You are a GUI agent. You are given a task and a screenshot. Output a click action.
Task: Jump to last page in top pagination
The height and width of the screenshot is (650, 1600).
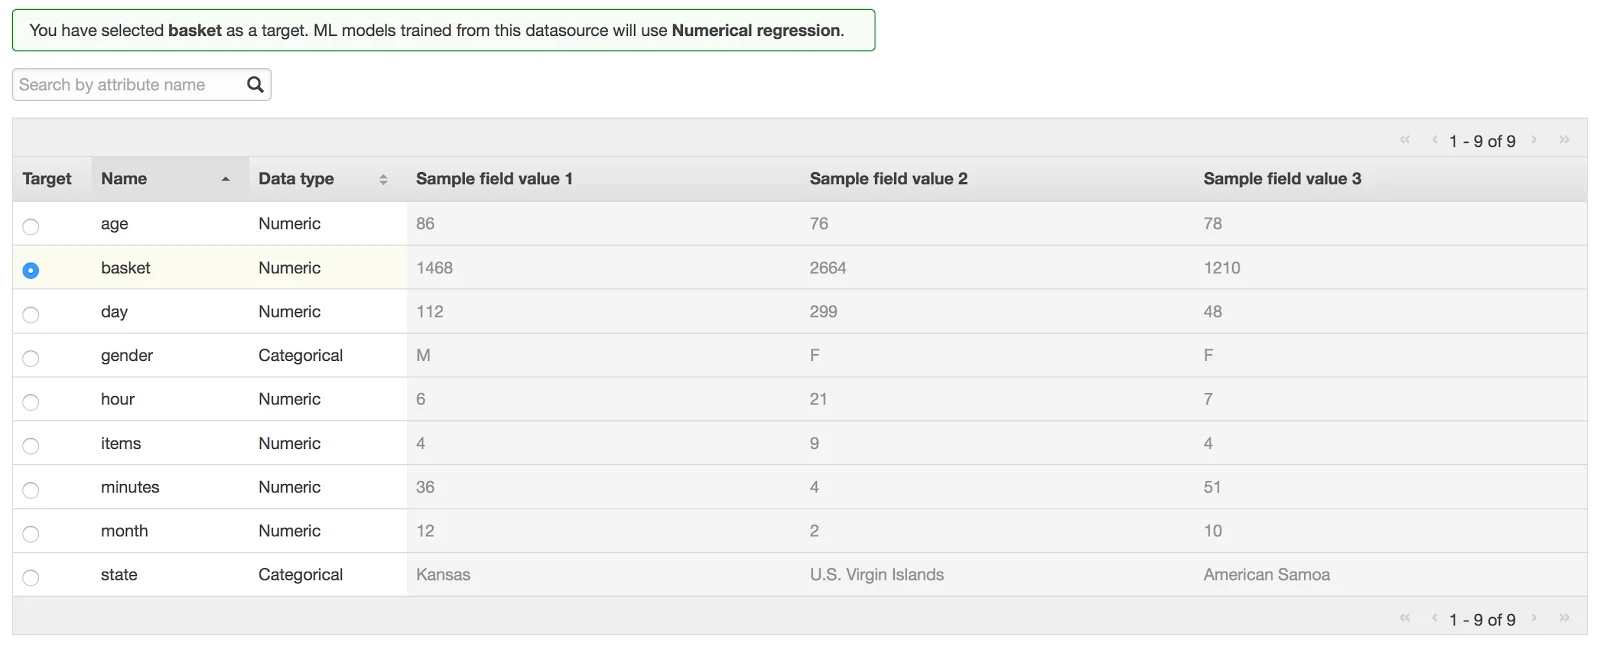pos(1565,140)
